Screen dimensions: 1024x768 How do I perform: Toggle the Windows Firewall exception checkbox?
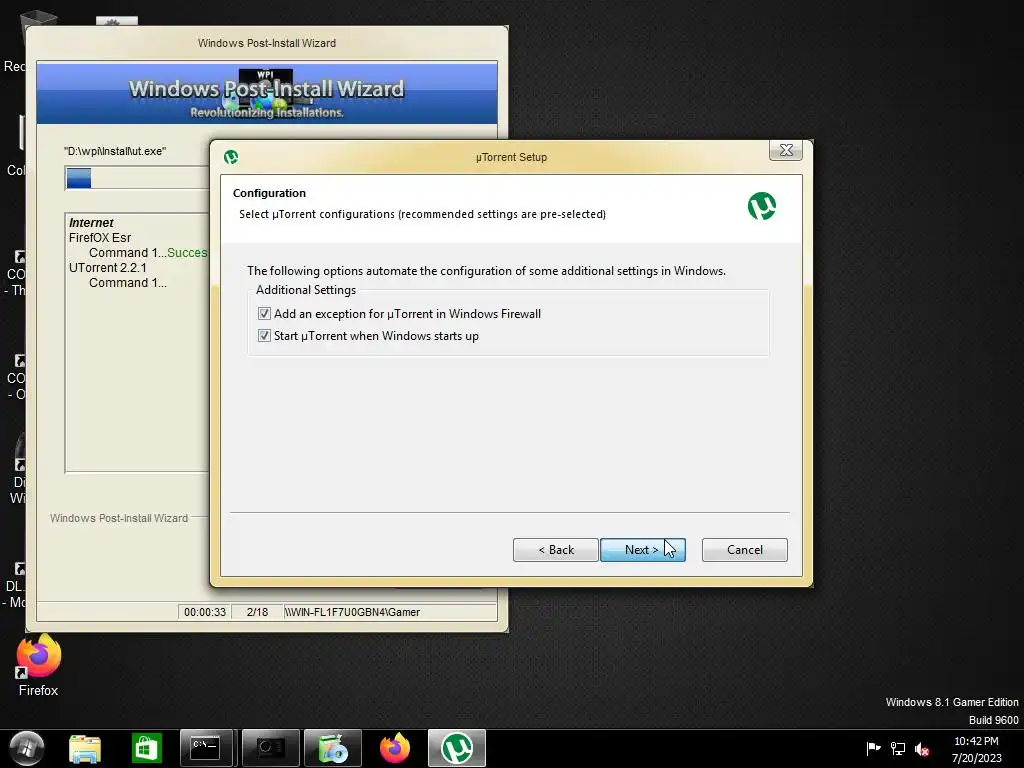coord(264,313)
